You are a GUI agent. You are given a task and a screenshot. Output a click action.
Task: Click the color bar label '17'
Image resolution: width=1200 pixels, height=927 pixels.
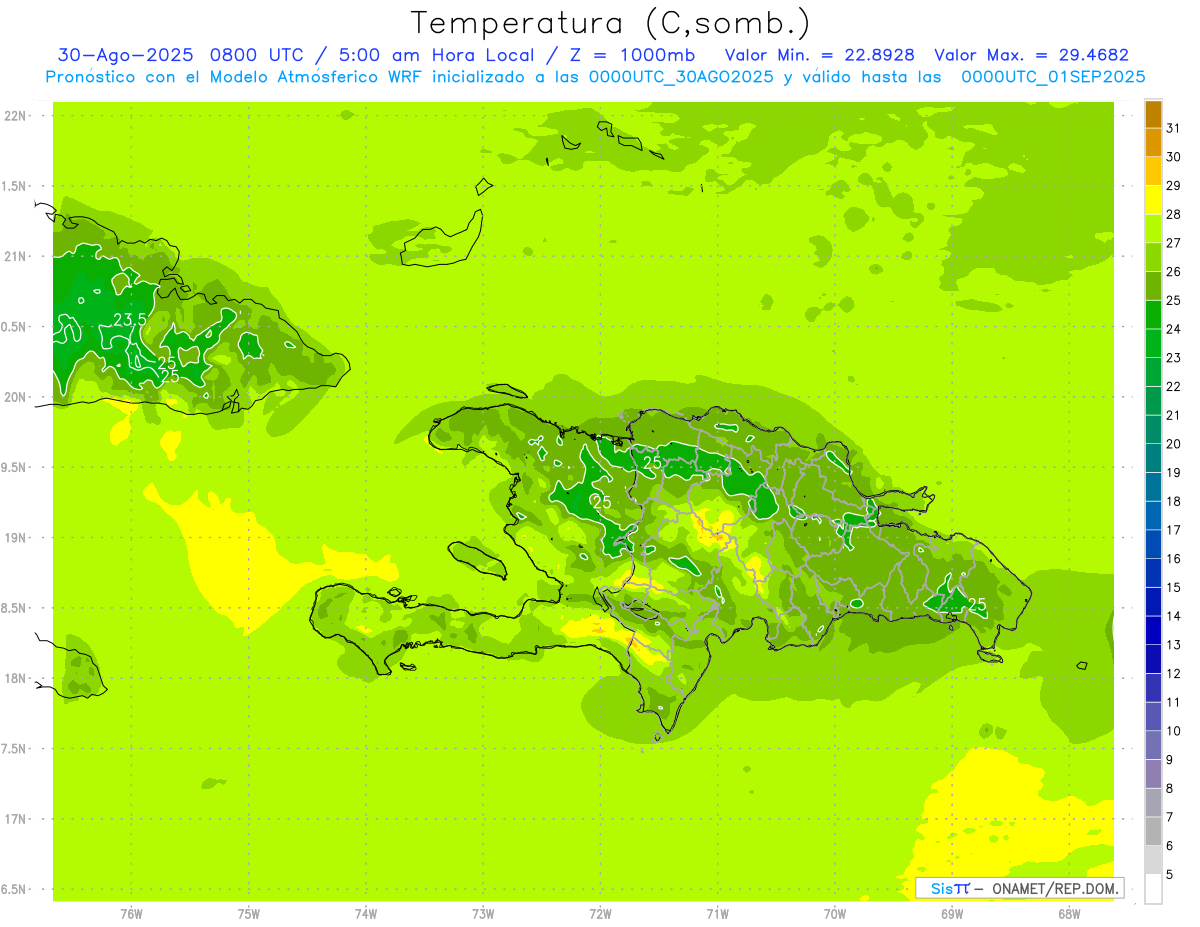1174,530
